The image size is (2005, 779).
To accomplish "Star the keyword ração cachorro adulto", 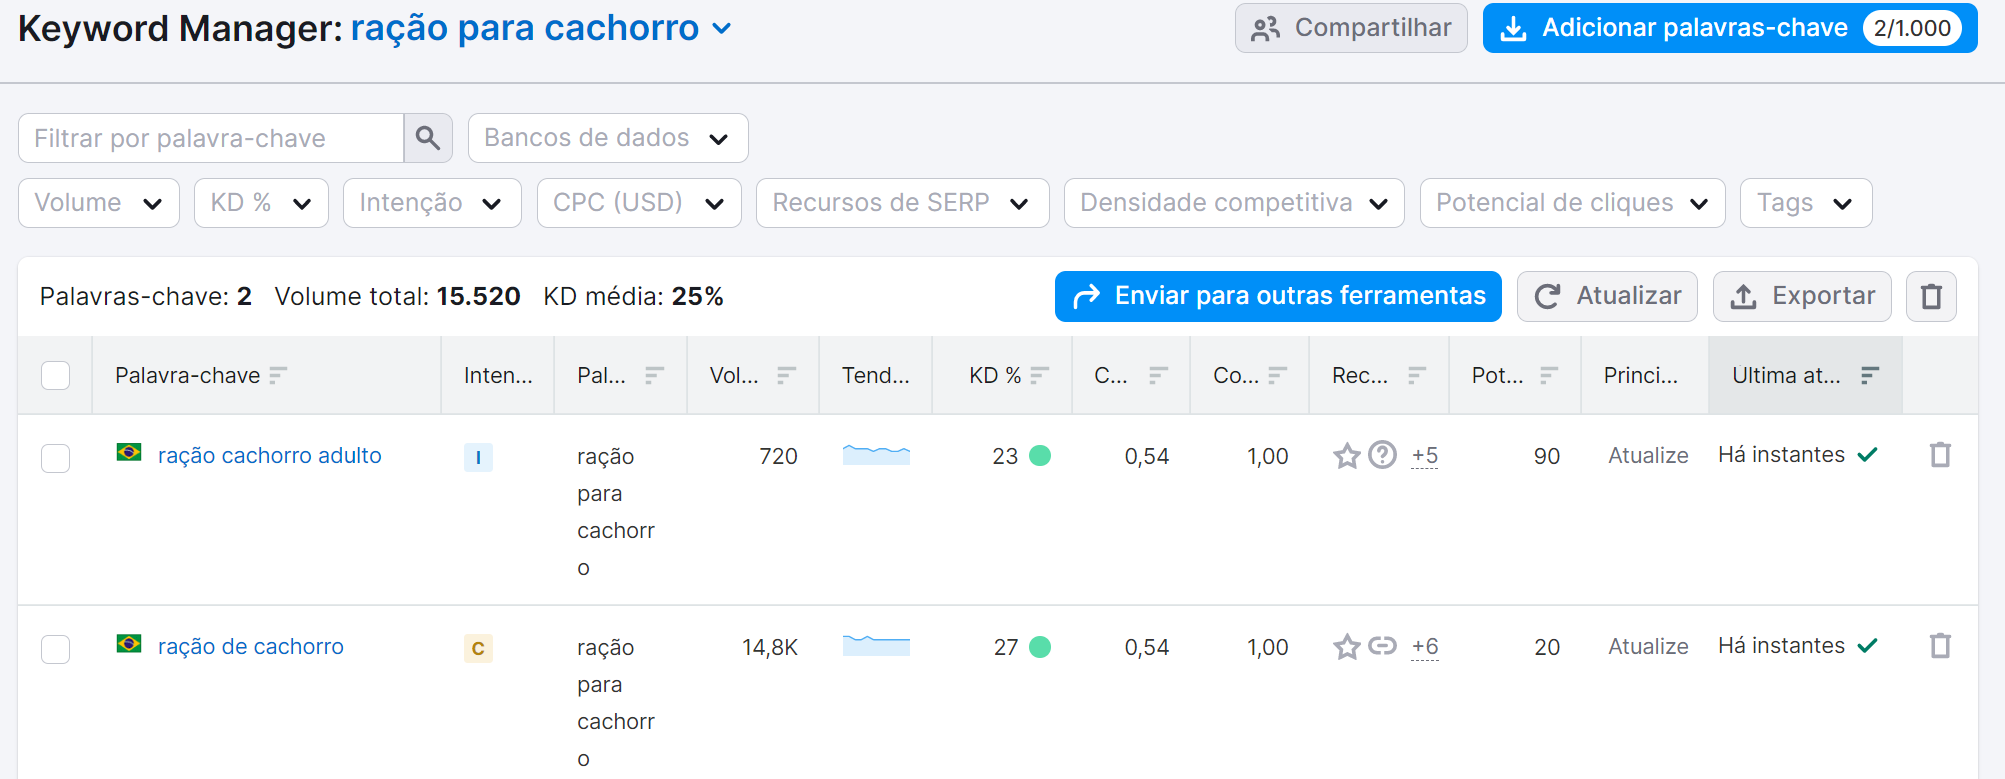I will pos(1345,455).
